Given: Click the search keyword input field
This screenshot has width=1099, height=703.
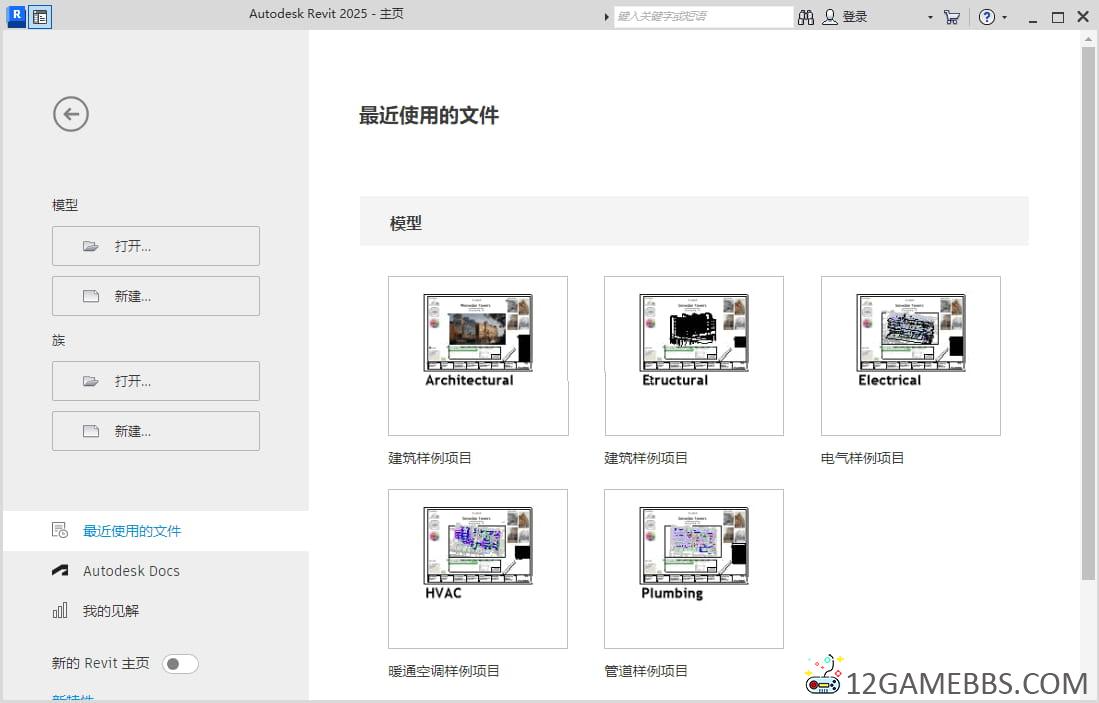Looking at the screenshot, I should click(703, 17).
